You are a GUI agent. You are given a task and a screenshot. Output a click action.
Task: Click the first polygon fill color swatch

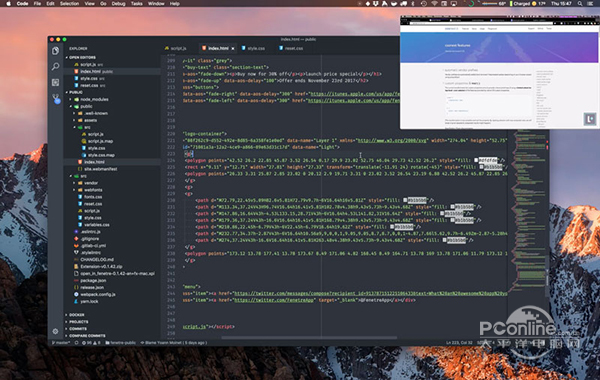pos(476,160)
